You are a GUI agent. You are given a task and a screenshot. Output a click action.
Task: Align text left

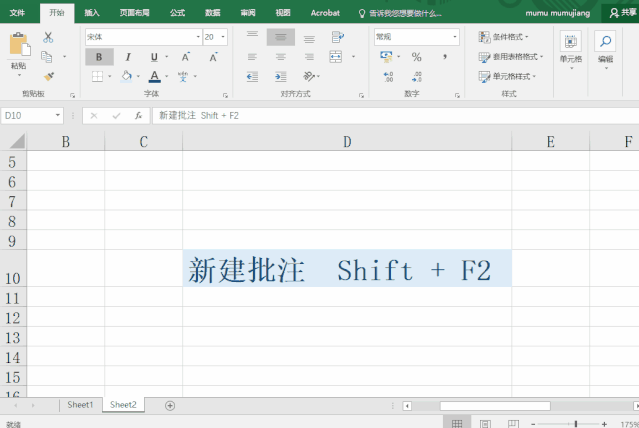click(252, 57)
